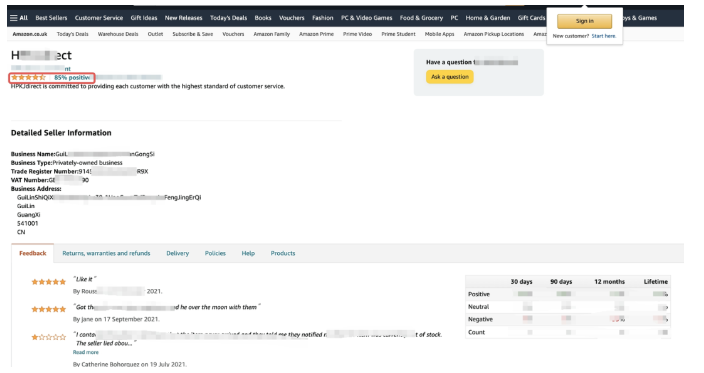Open Amazon Family link

click(272, 34)
